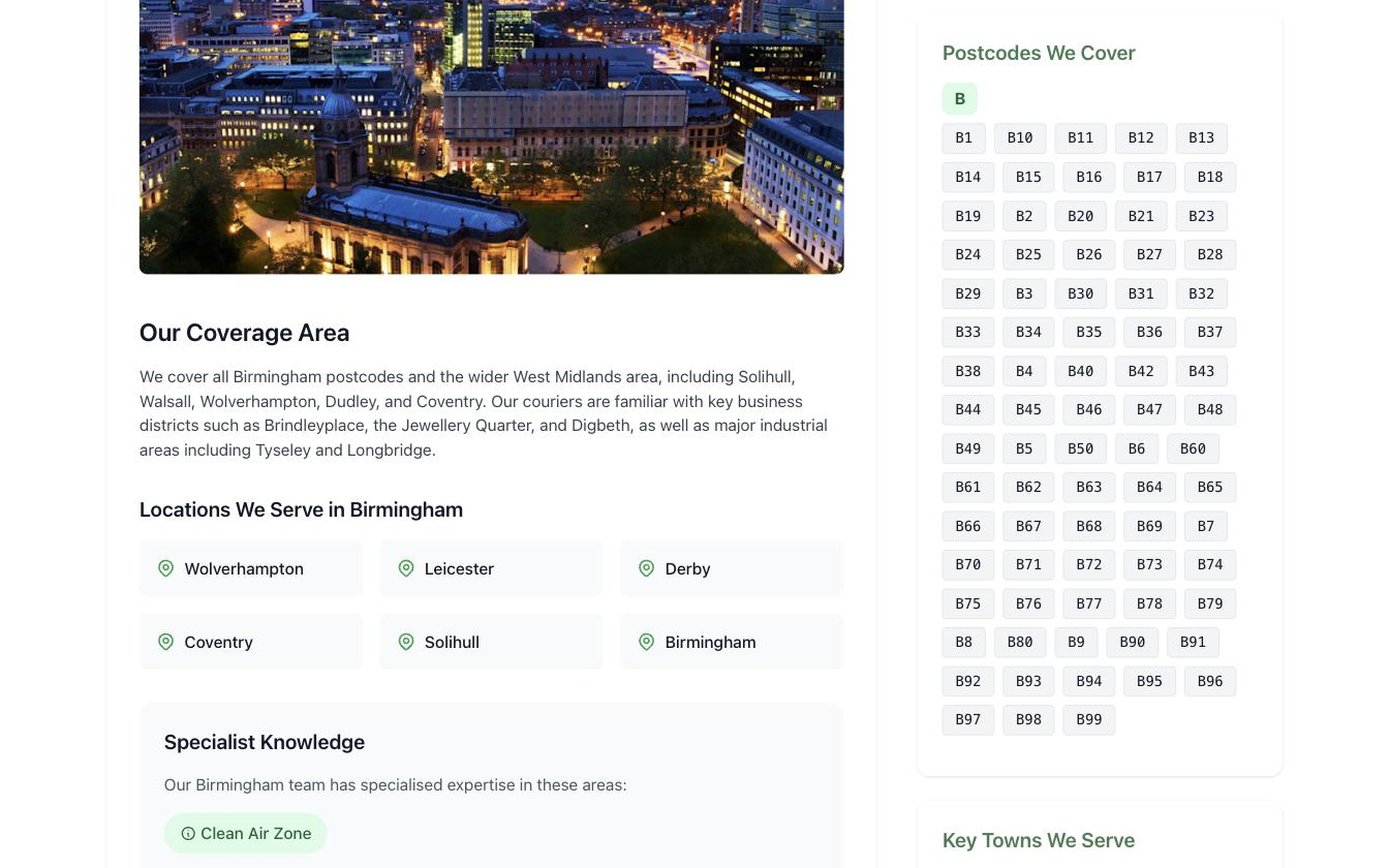Choose the B14 postcode chip
Image resolution: width=1389 pixels, height=868 pixels.
click(968, 177)
